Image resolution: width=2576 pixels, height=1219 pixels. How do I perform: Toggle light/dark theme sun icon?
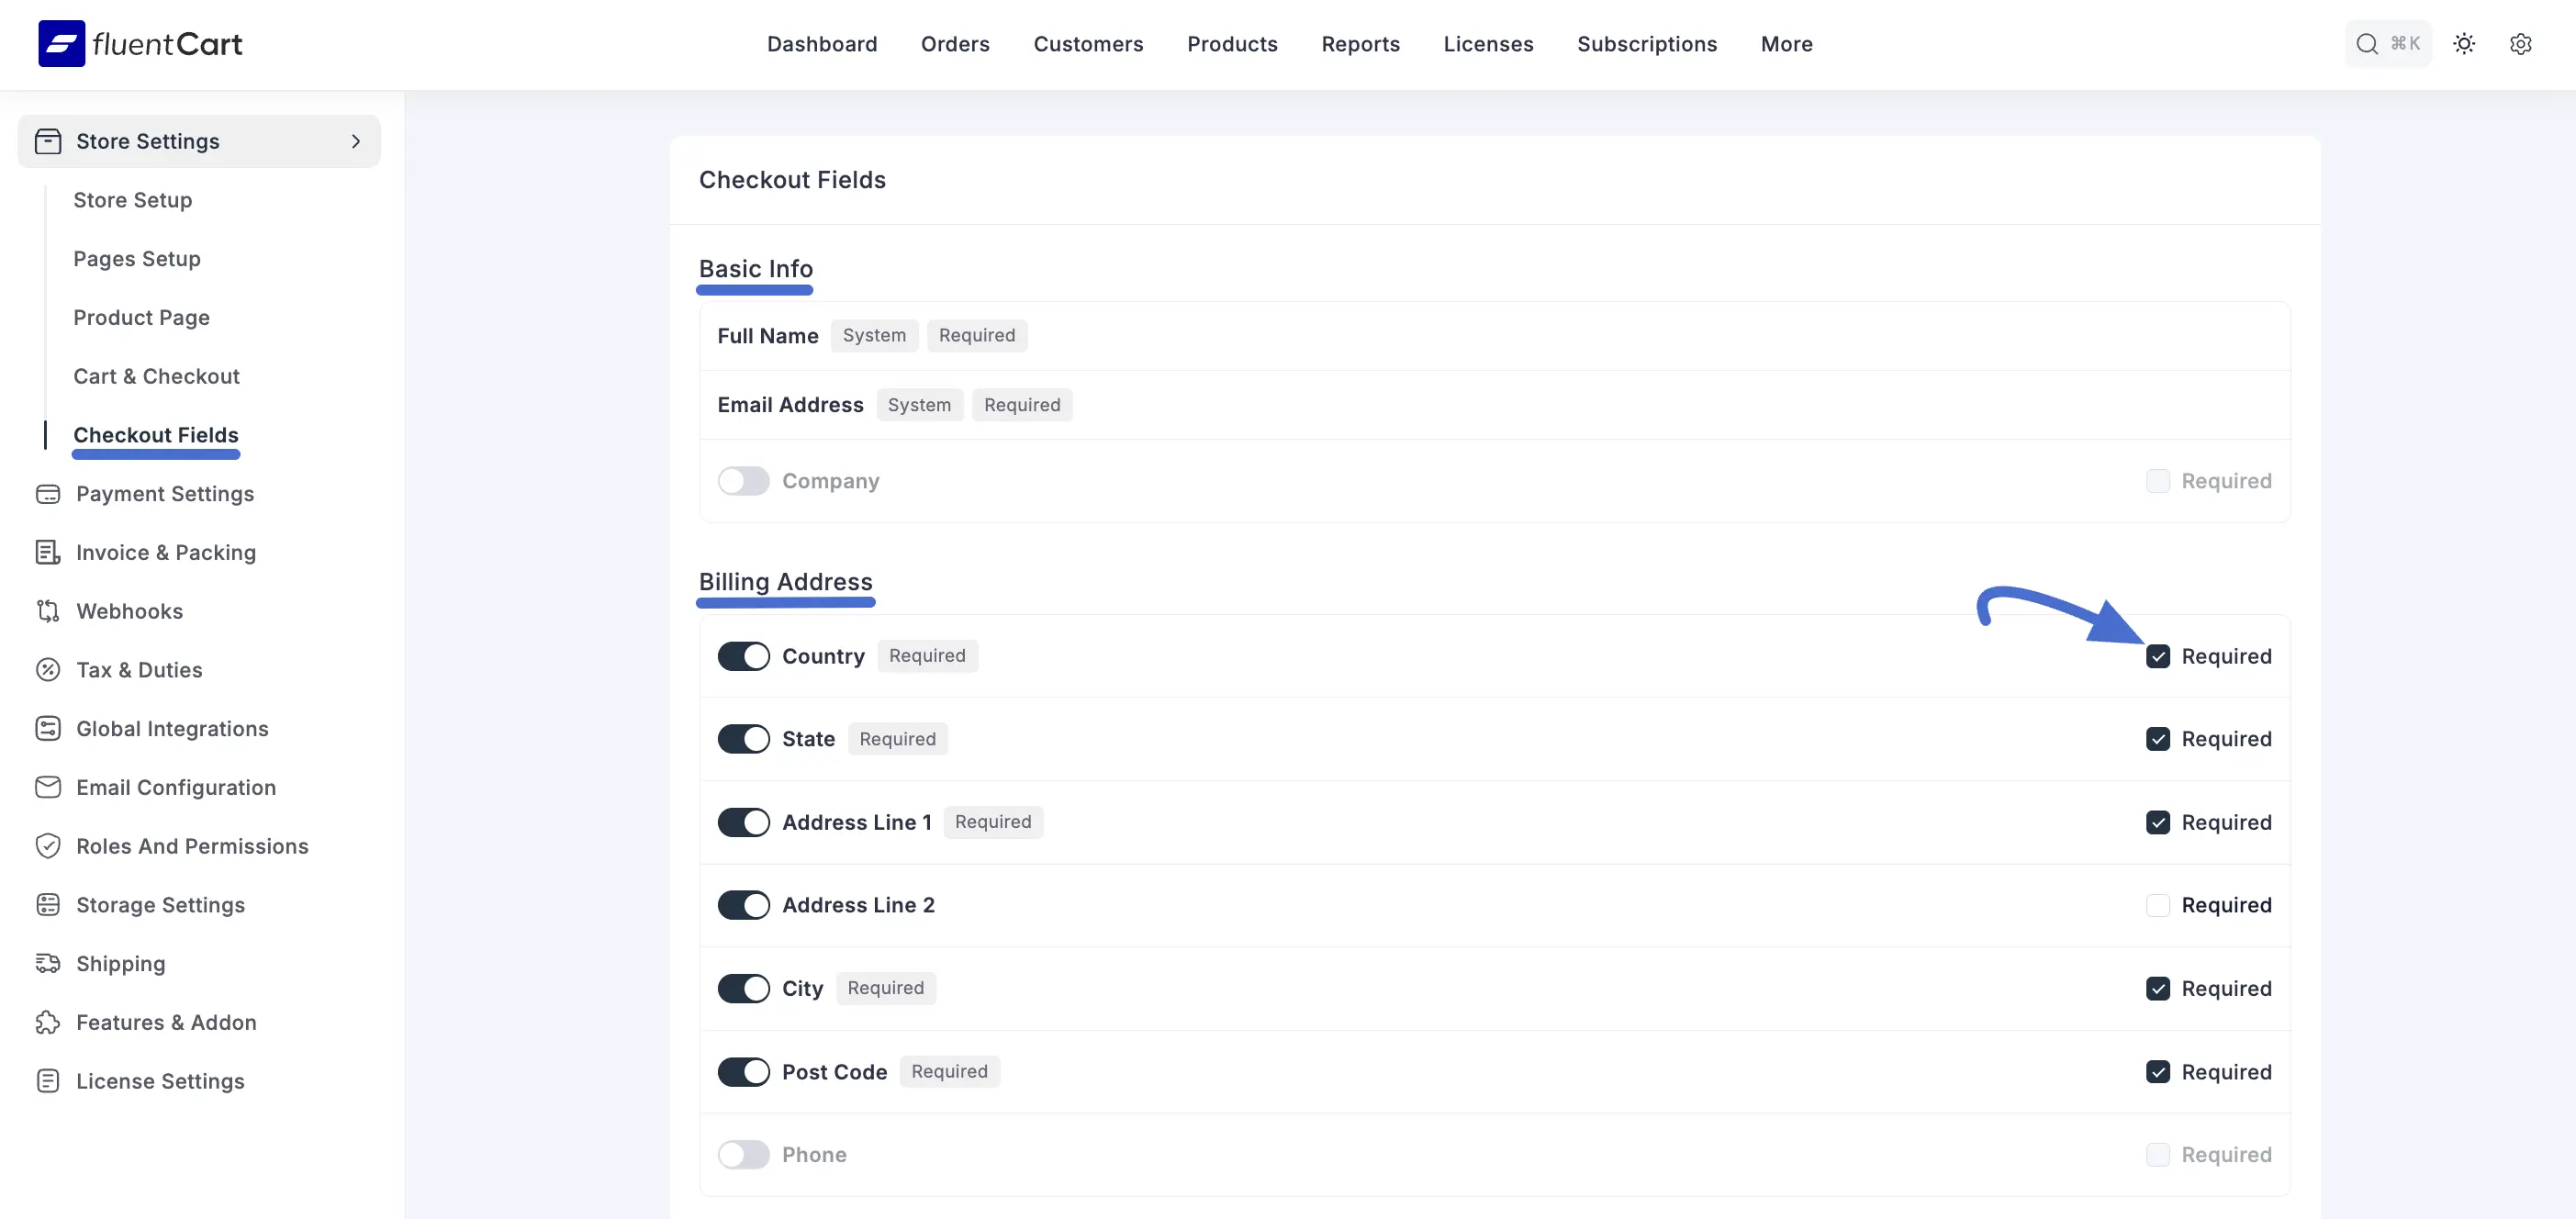(x=2464, y=44)
